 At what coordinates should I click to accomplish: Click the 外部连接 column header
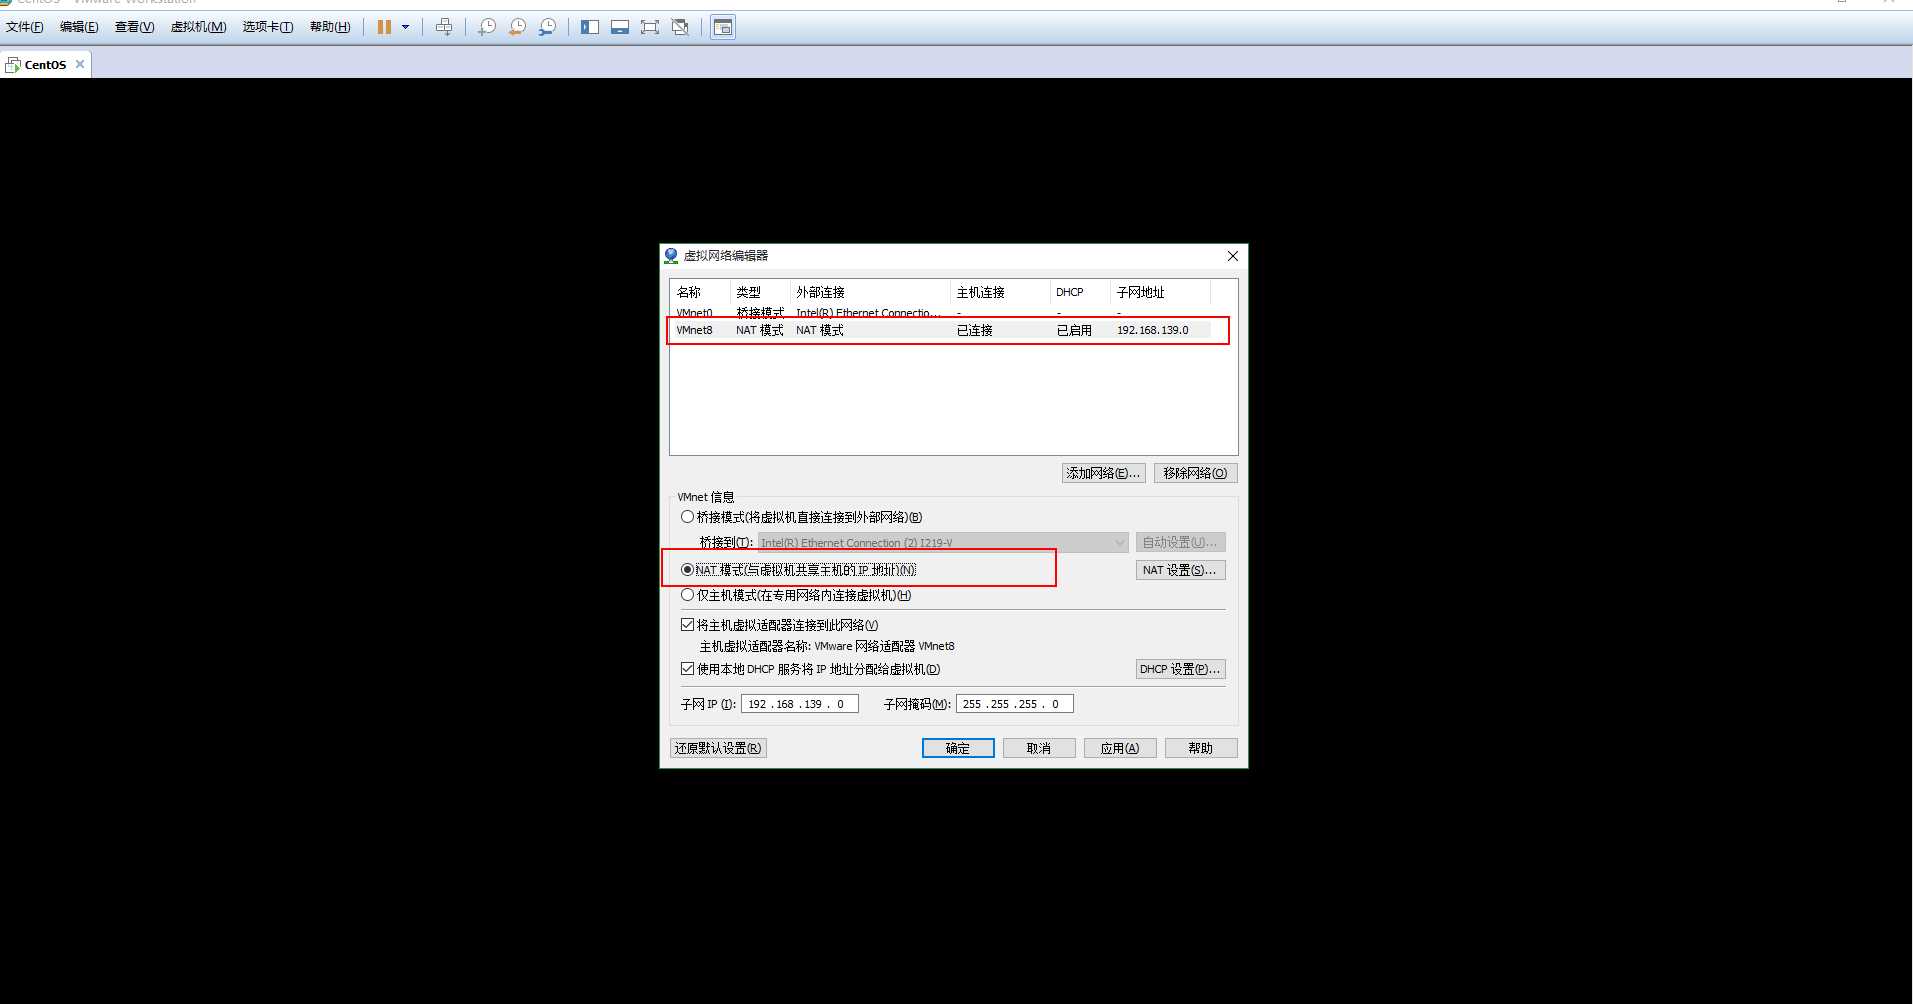(x=870, y=292)
